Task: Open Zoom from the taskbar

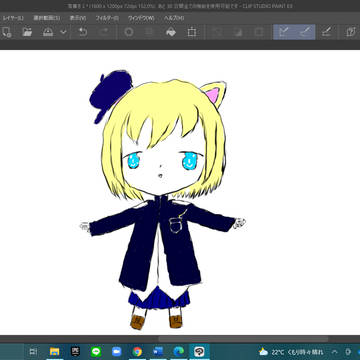Action: 117,352
